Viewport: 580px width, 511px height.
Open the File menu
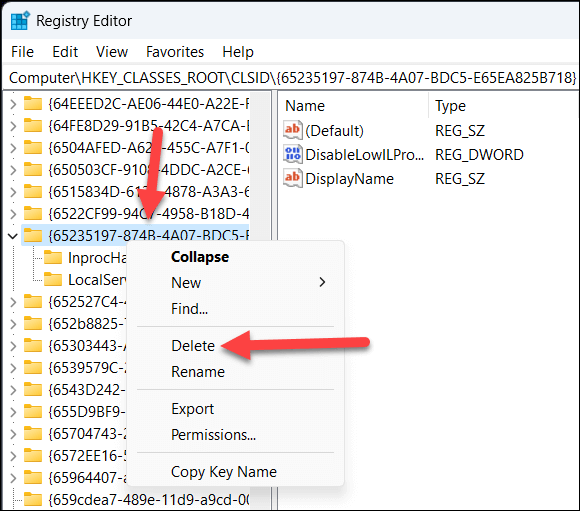(22, 52)
